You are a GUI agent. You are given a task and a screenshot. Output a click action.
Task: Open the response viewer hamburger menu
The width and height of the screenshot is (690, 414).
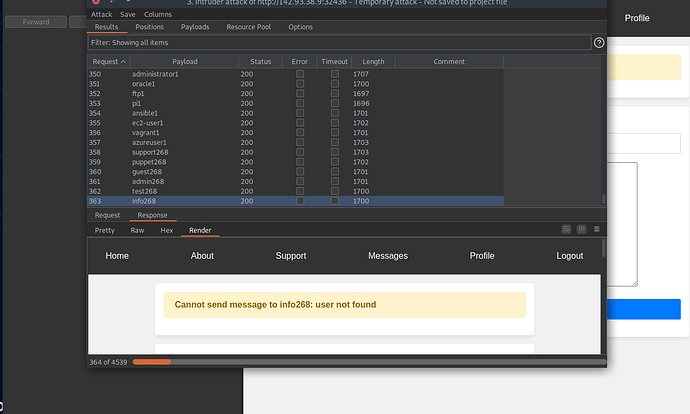[597, 230]
